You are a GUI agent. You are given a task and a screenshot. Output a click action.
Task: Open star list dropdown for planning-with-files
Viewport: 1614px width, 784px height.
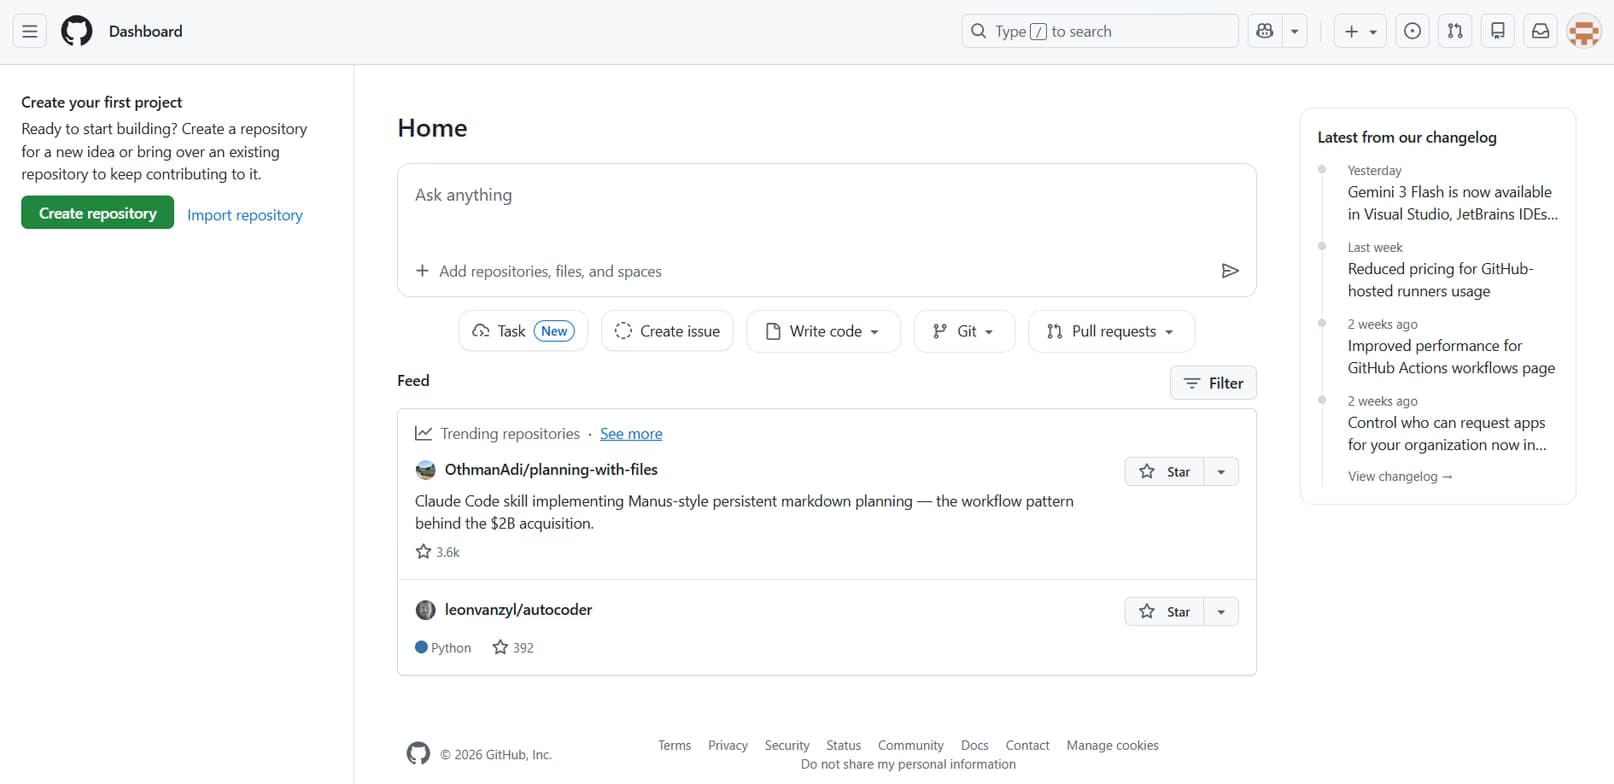coord(1221,472)
